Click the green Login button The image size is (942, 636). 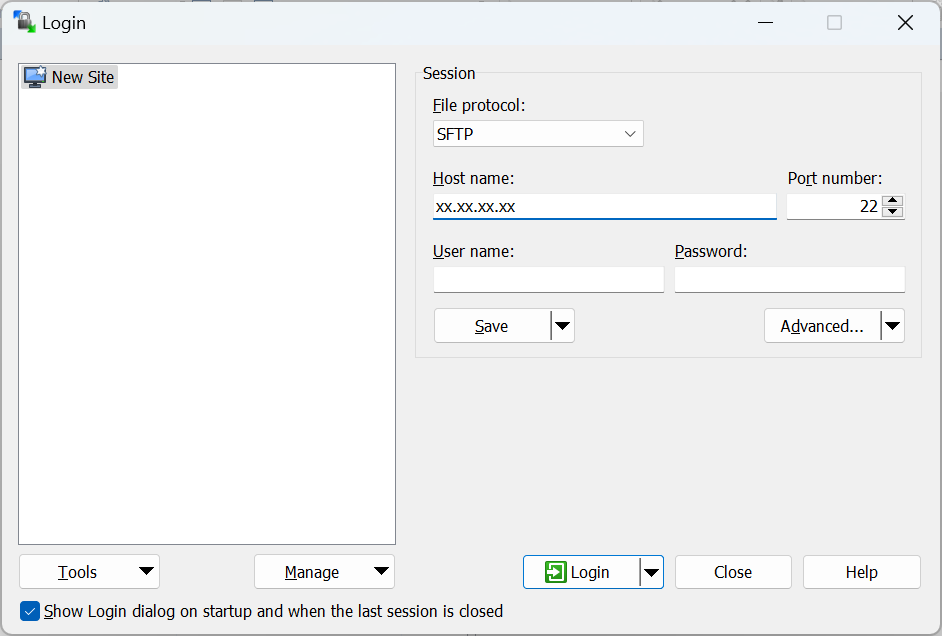581,572
